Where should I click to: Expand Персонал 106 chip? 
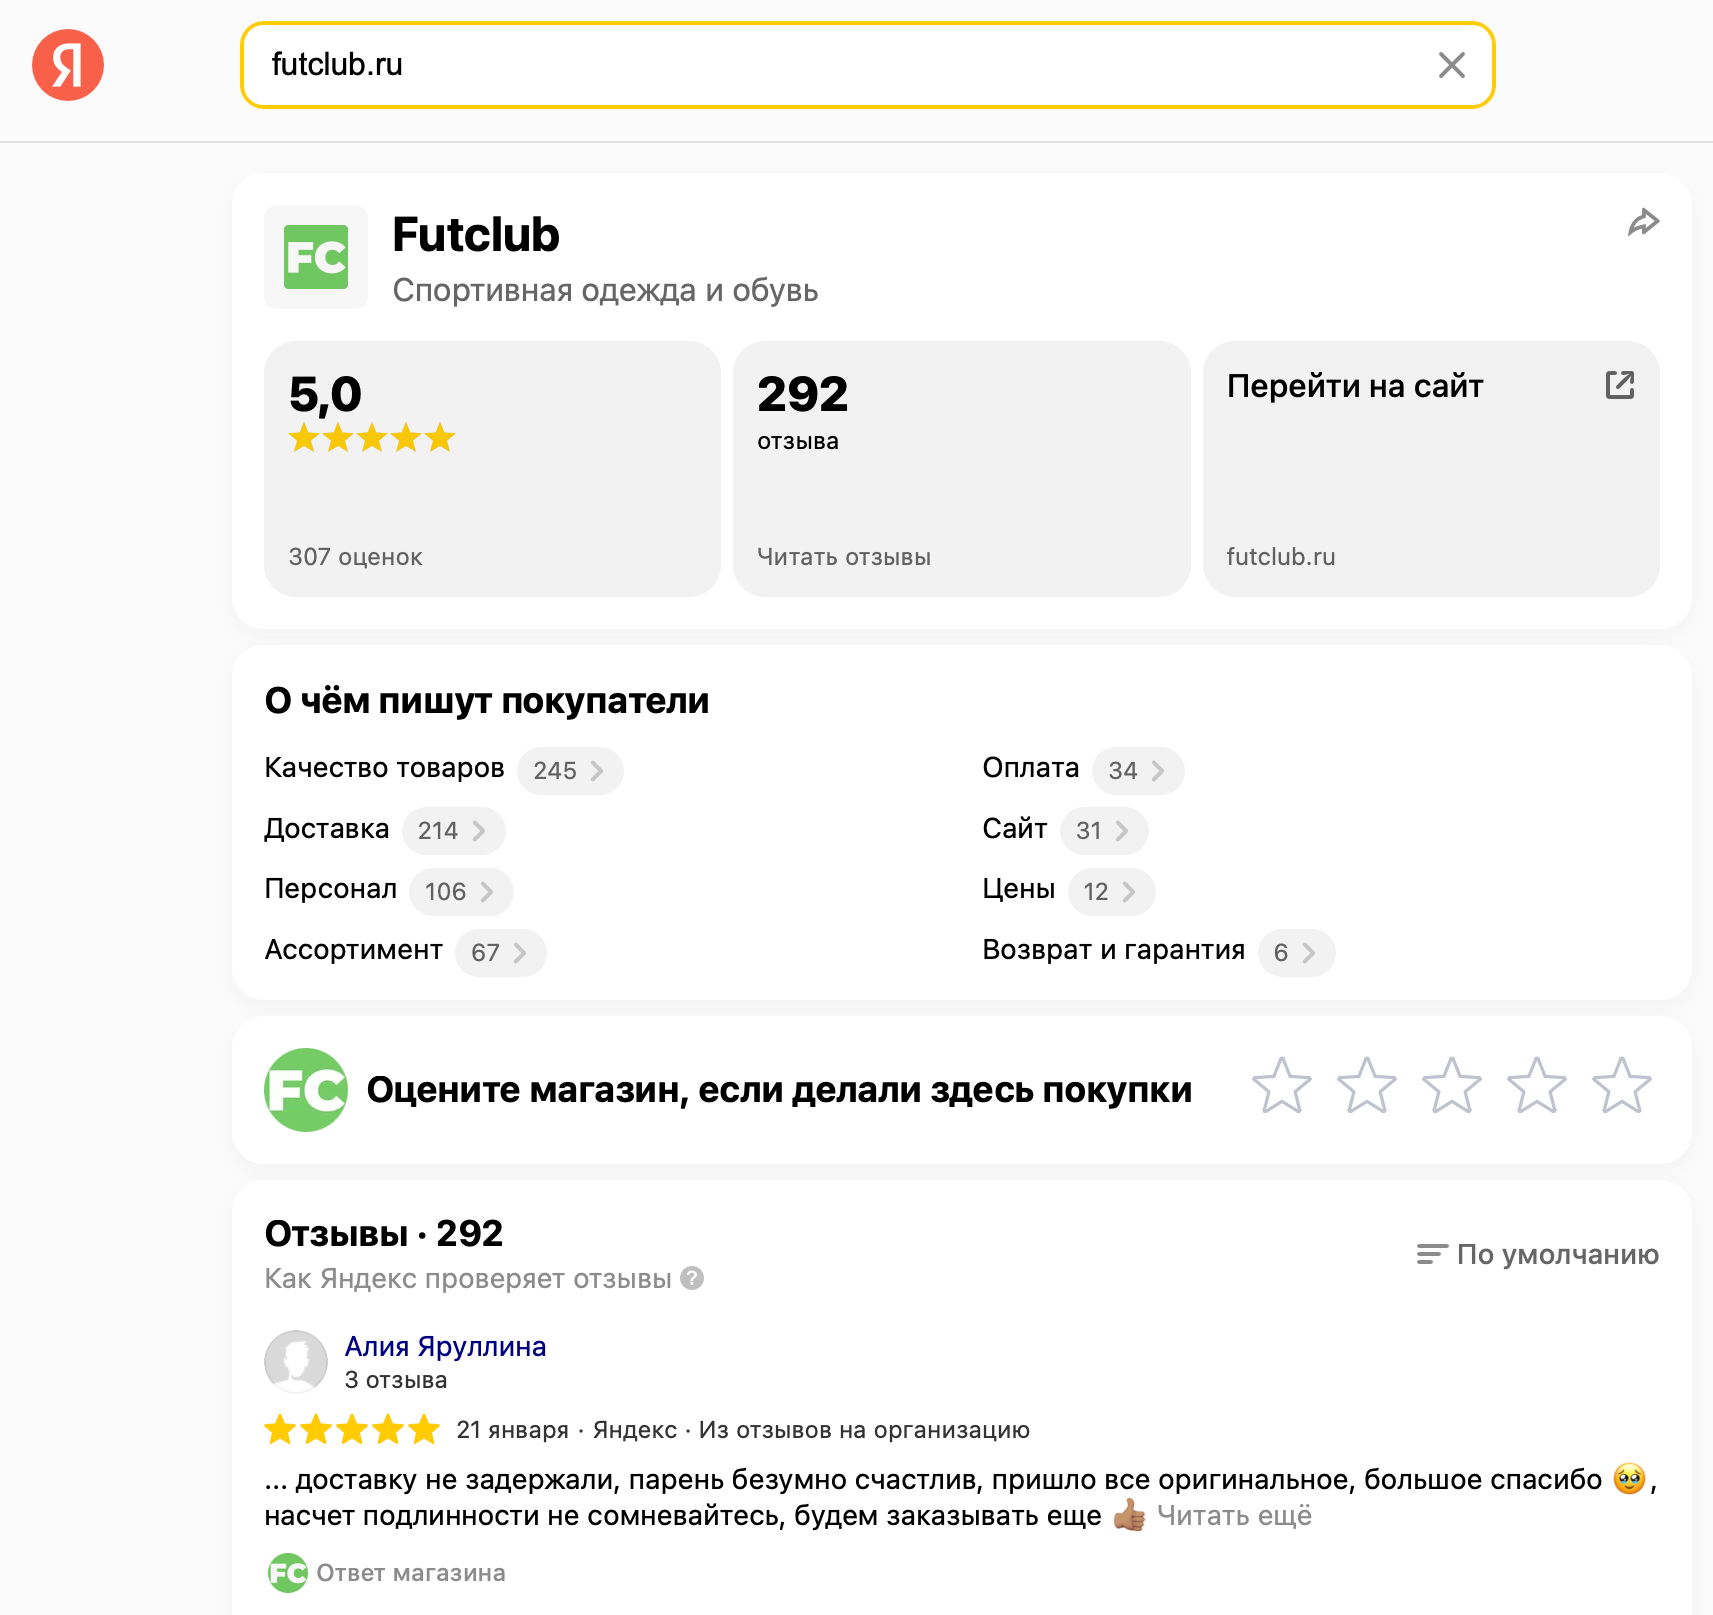(461, 892)
